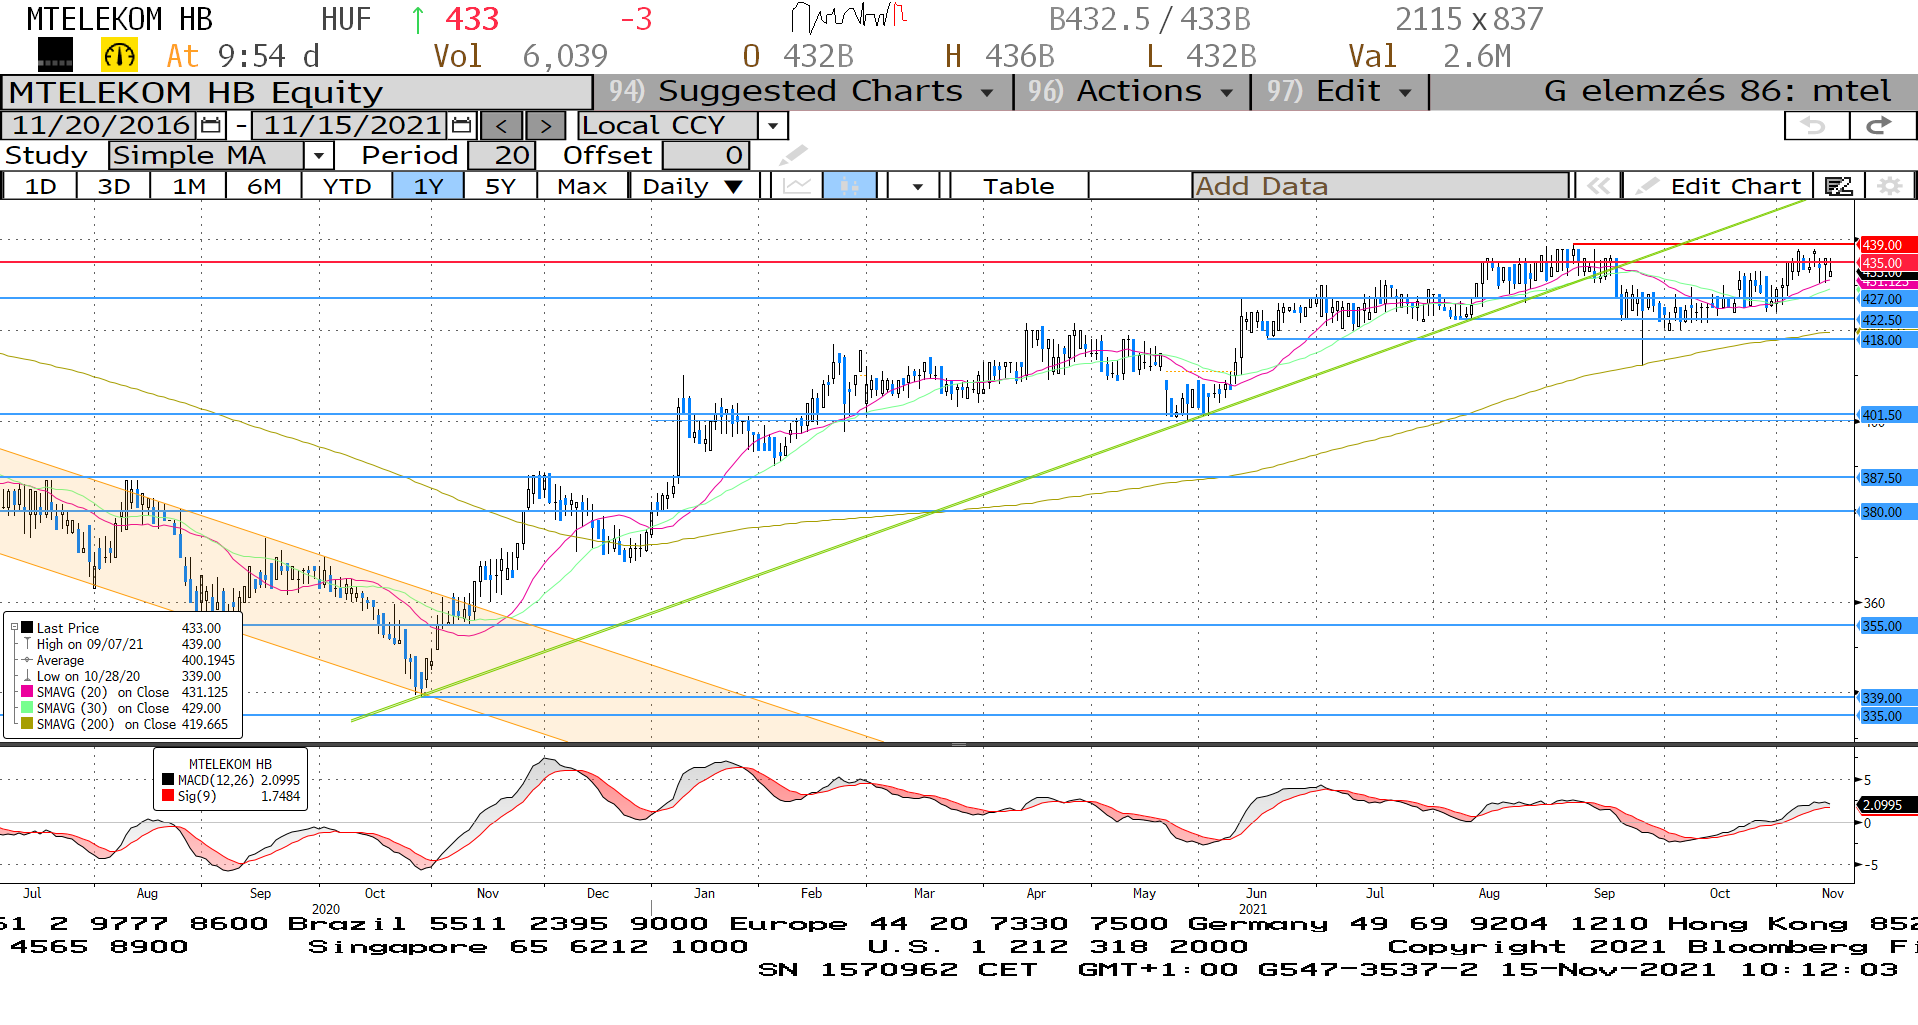Switch to line chart type

click(x=797, y=186)
